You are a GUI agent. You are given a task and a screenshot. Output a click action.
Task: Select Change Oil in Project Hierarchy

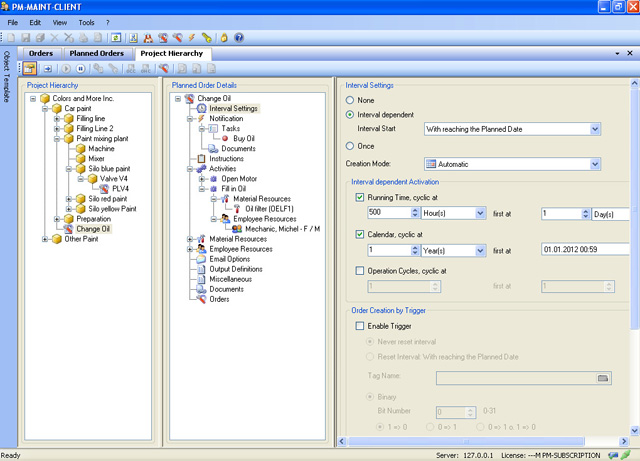[x=93, y=229]
